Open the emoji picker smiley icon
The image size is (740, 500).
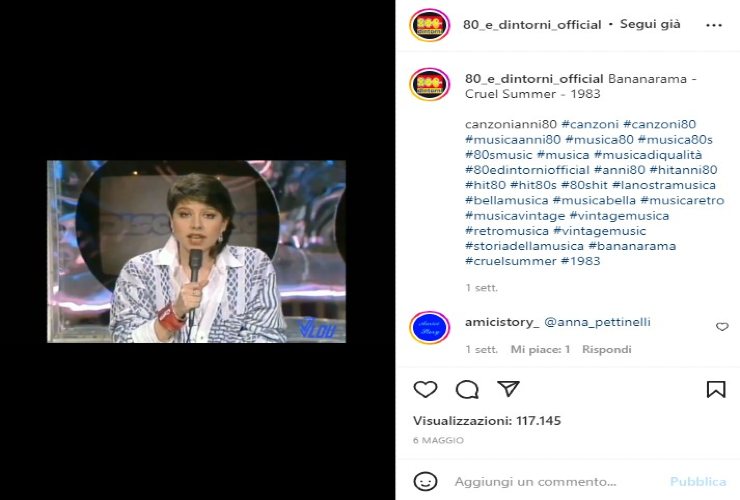(x=425, y=482)
